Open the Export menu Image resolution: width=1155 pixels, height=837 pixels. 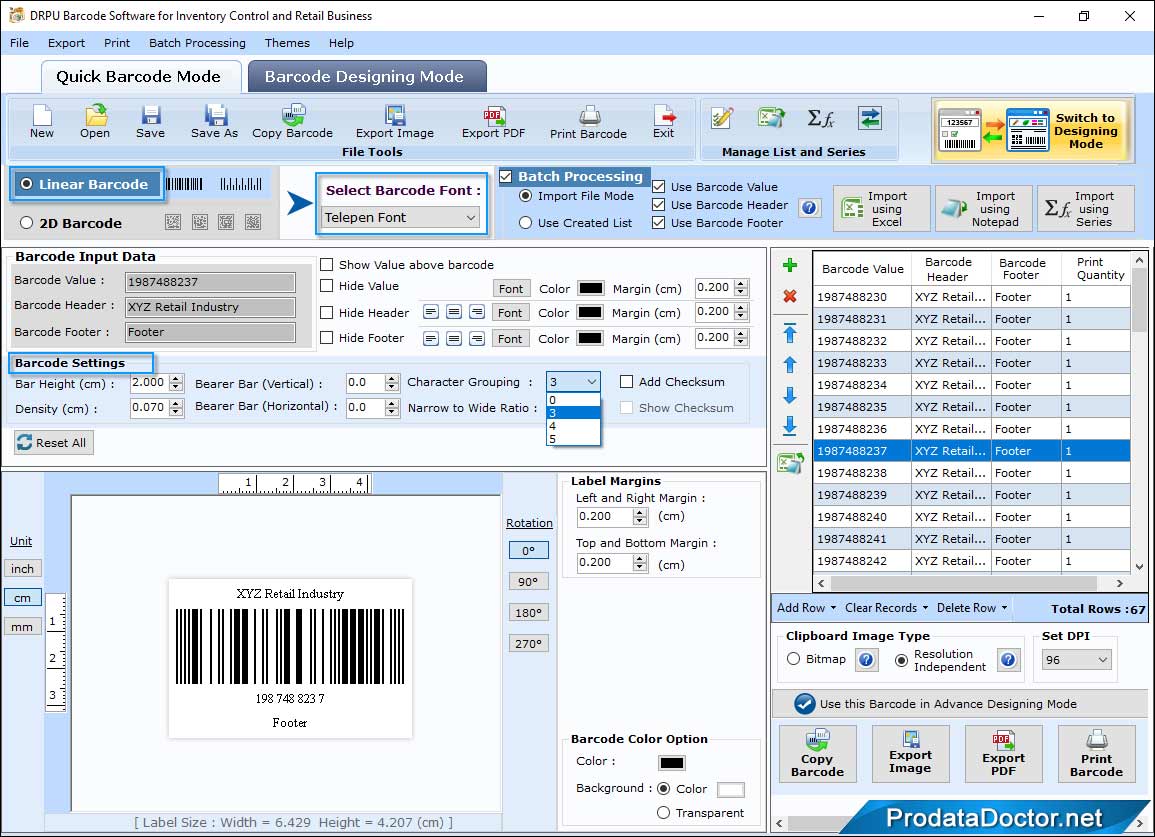tap(66, 43)
